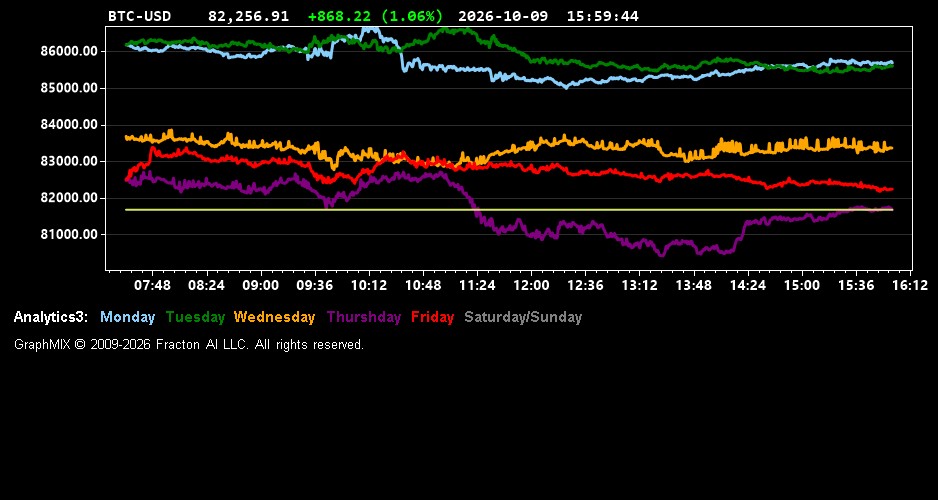Select the Friday legend label
This screenshot has height=500, width=938.
433,318
